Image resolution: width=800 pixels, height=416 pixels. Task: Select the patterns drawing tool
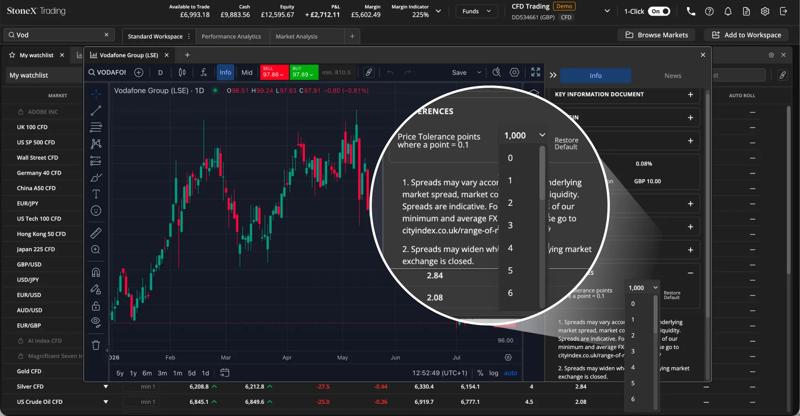tap(96, 144)
